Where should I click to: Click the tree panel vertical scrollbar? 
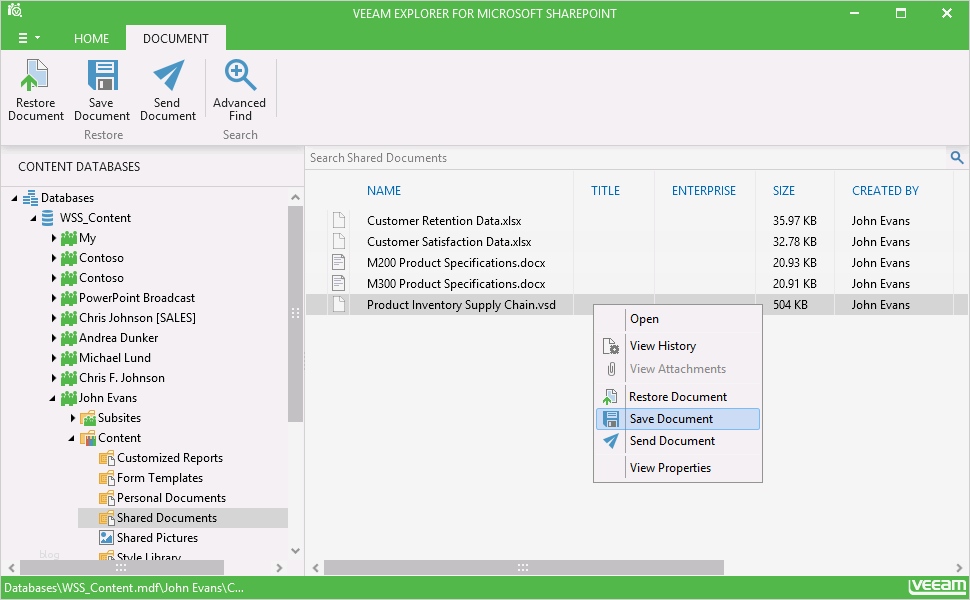295,314
